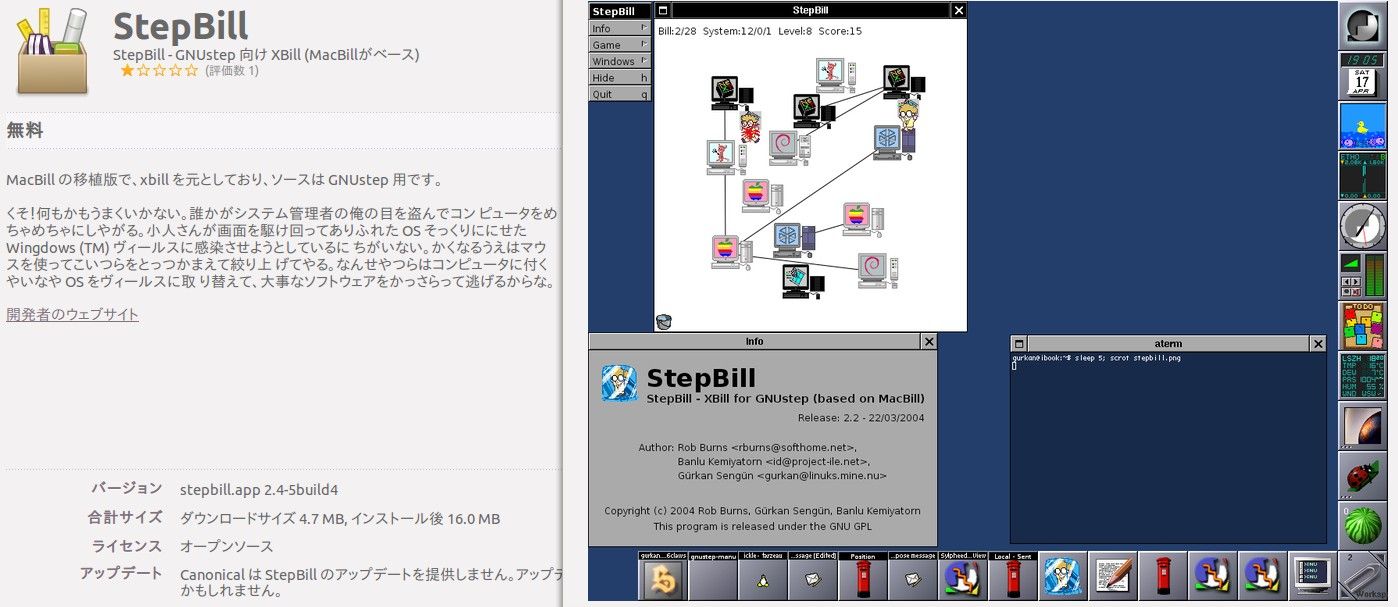Screen dimensions: 1398x607
Task: Click the ladybug dock icon
Action: click(x=1362, y=475)
